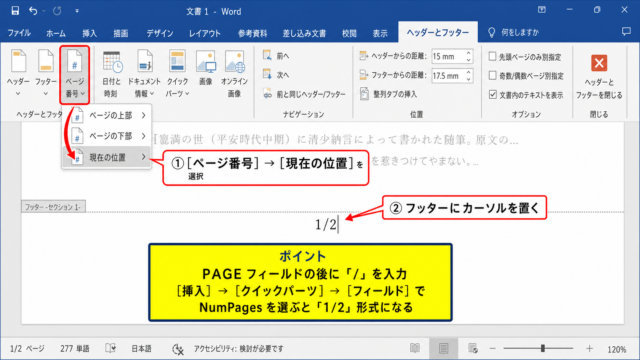The height and width of the screenshot is (360, 640).
Task: Click the Save icon in title bar
Action: pos(15,11)
